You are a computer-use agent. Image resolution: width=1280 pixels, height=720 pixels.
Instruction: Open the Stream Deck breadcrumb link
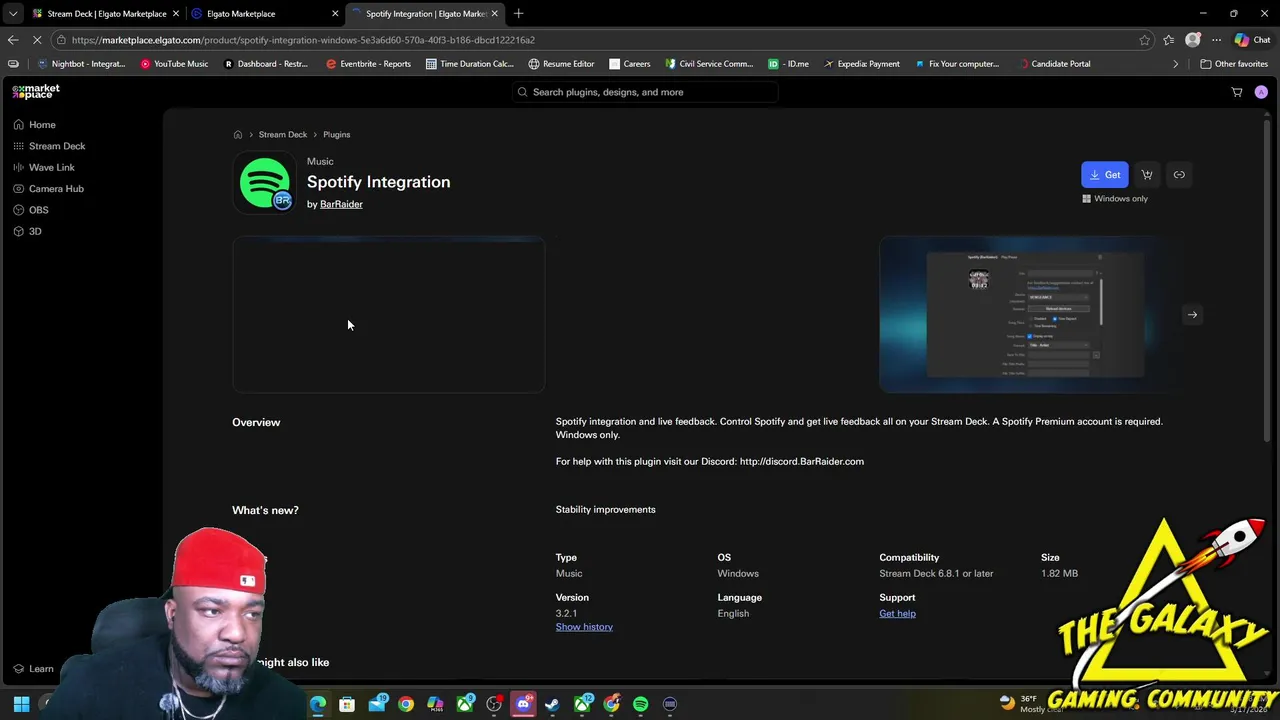[283, 135]
